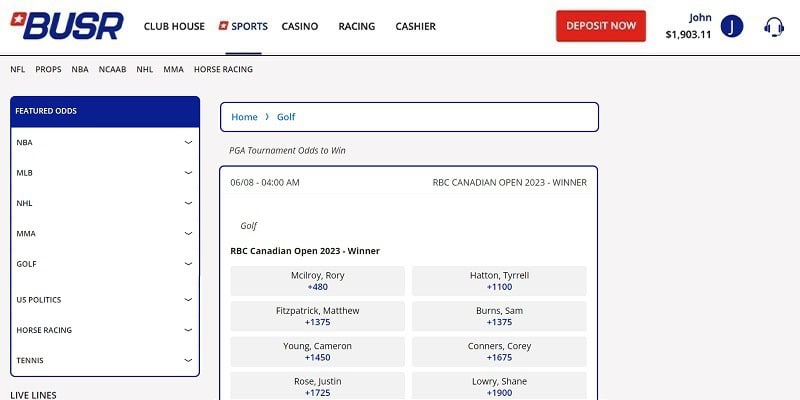The image size is (800, 400).
Task: Click the '06/08 - 04:00 AM' event time
Action: (x=265, y=183)
